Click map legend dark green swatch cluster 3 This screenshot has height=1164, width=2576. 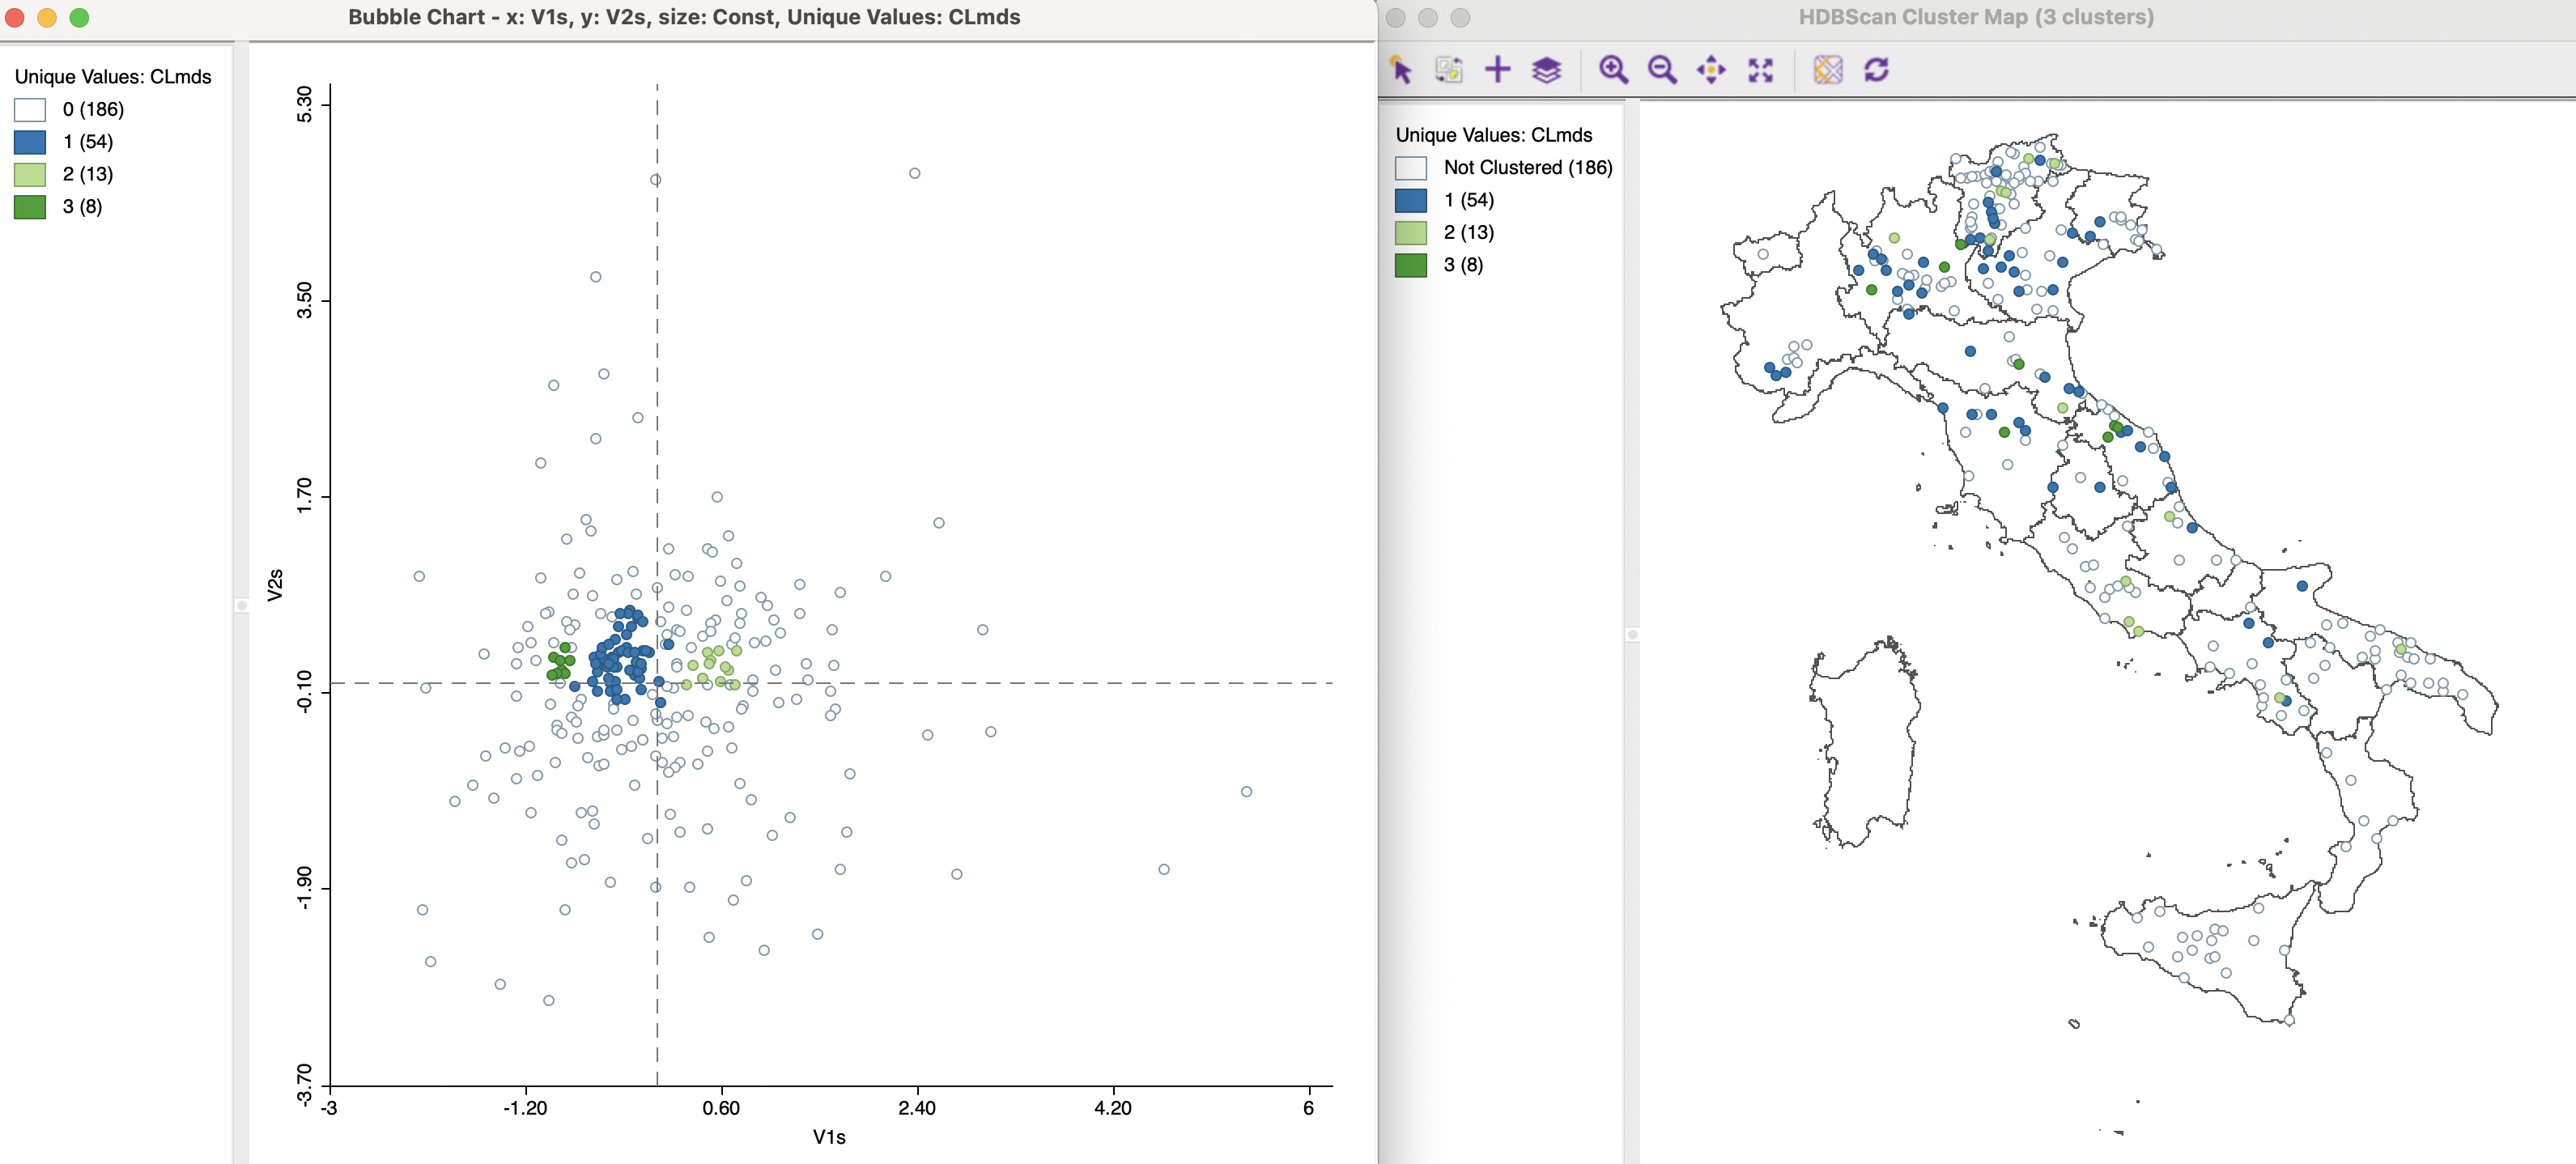click(x=1411, y=265)
